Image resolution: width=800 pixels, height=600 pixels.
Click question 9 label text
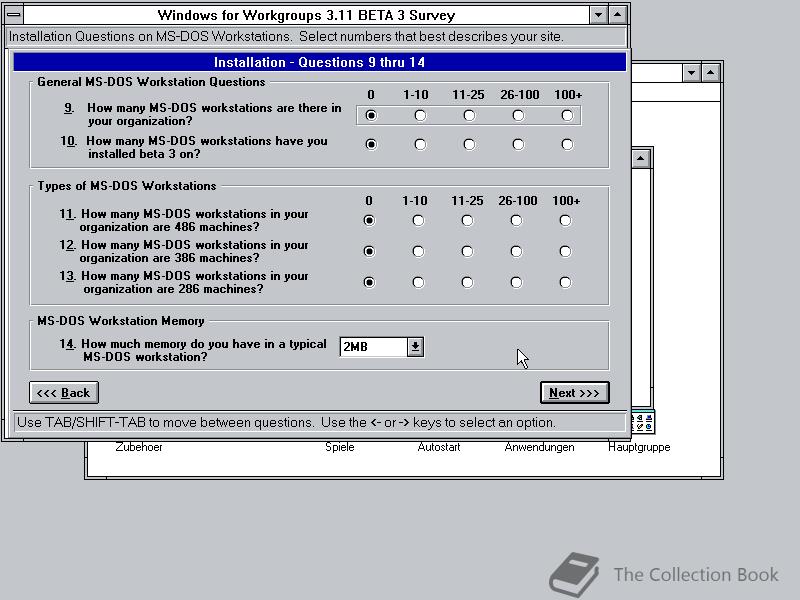pyautogui.click(x=203, y=114)
